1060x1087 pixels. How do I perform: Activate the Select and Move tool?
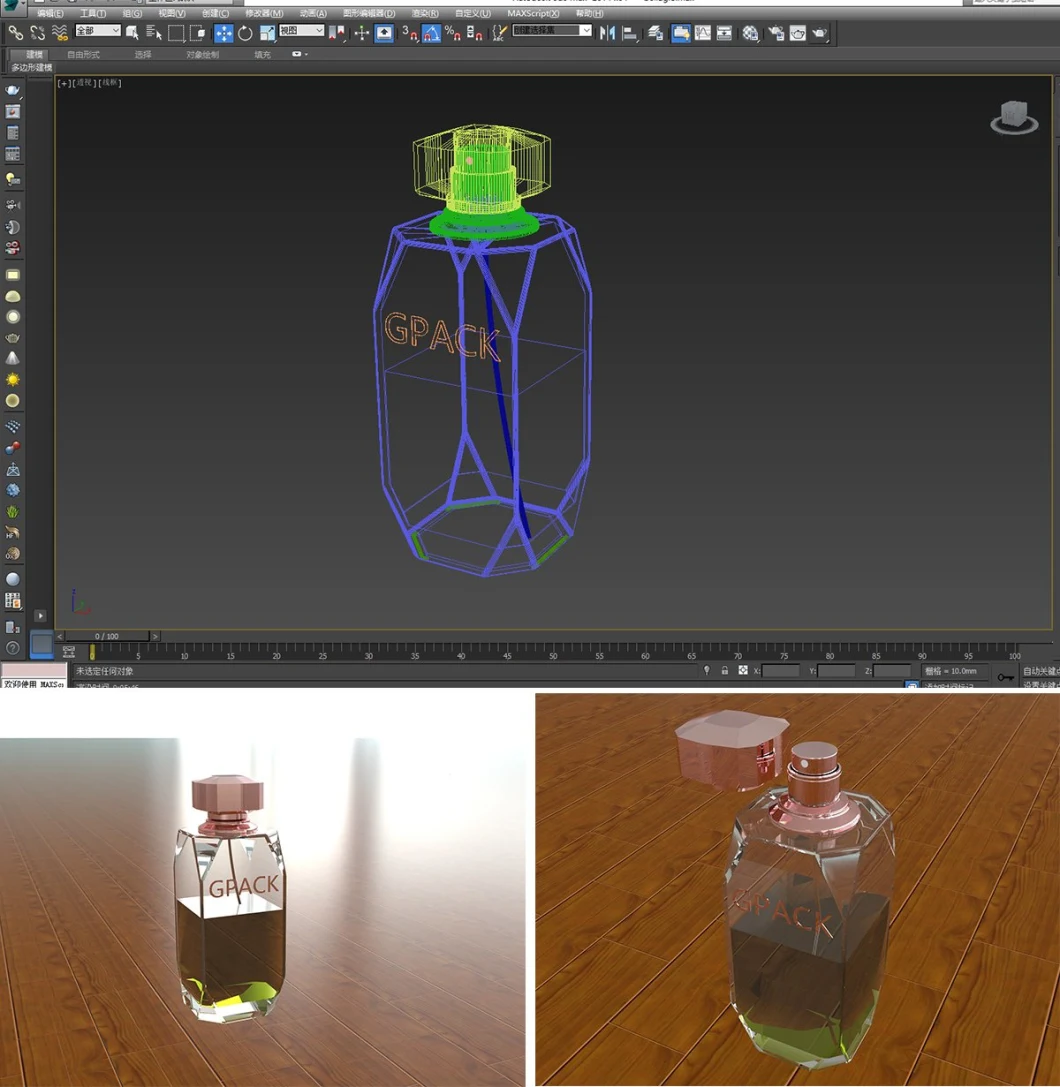[x=223, y=33]
